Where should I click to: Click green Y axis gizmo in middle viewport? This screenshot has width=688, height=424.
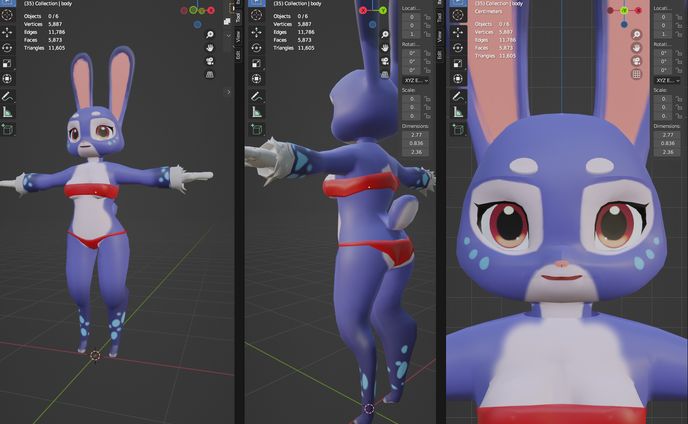click(x=383, y=10)
